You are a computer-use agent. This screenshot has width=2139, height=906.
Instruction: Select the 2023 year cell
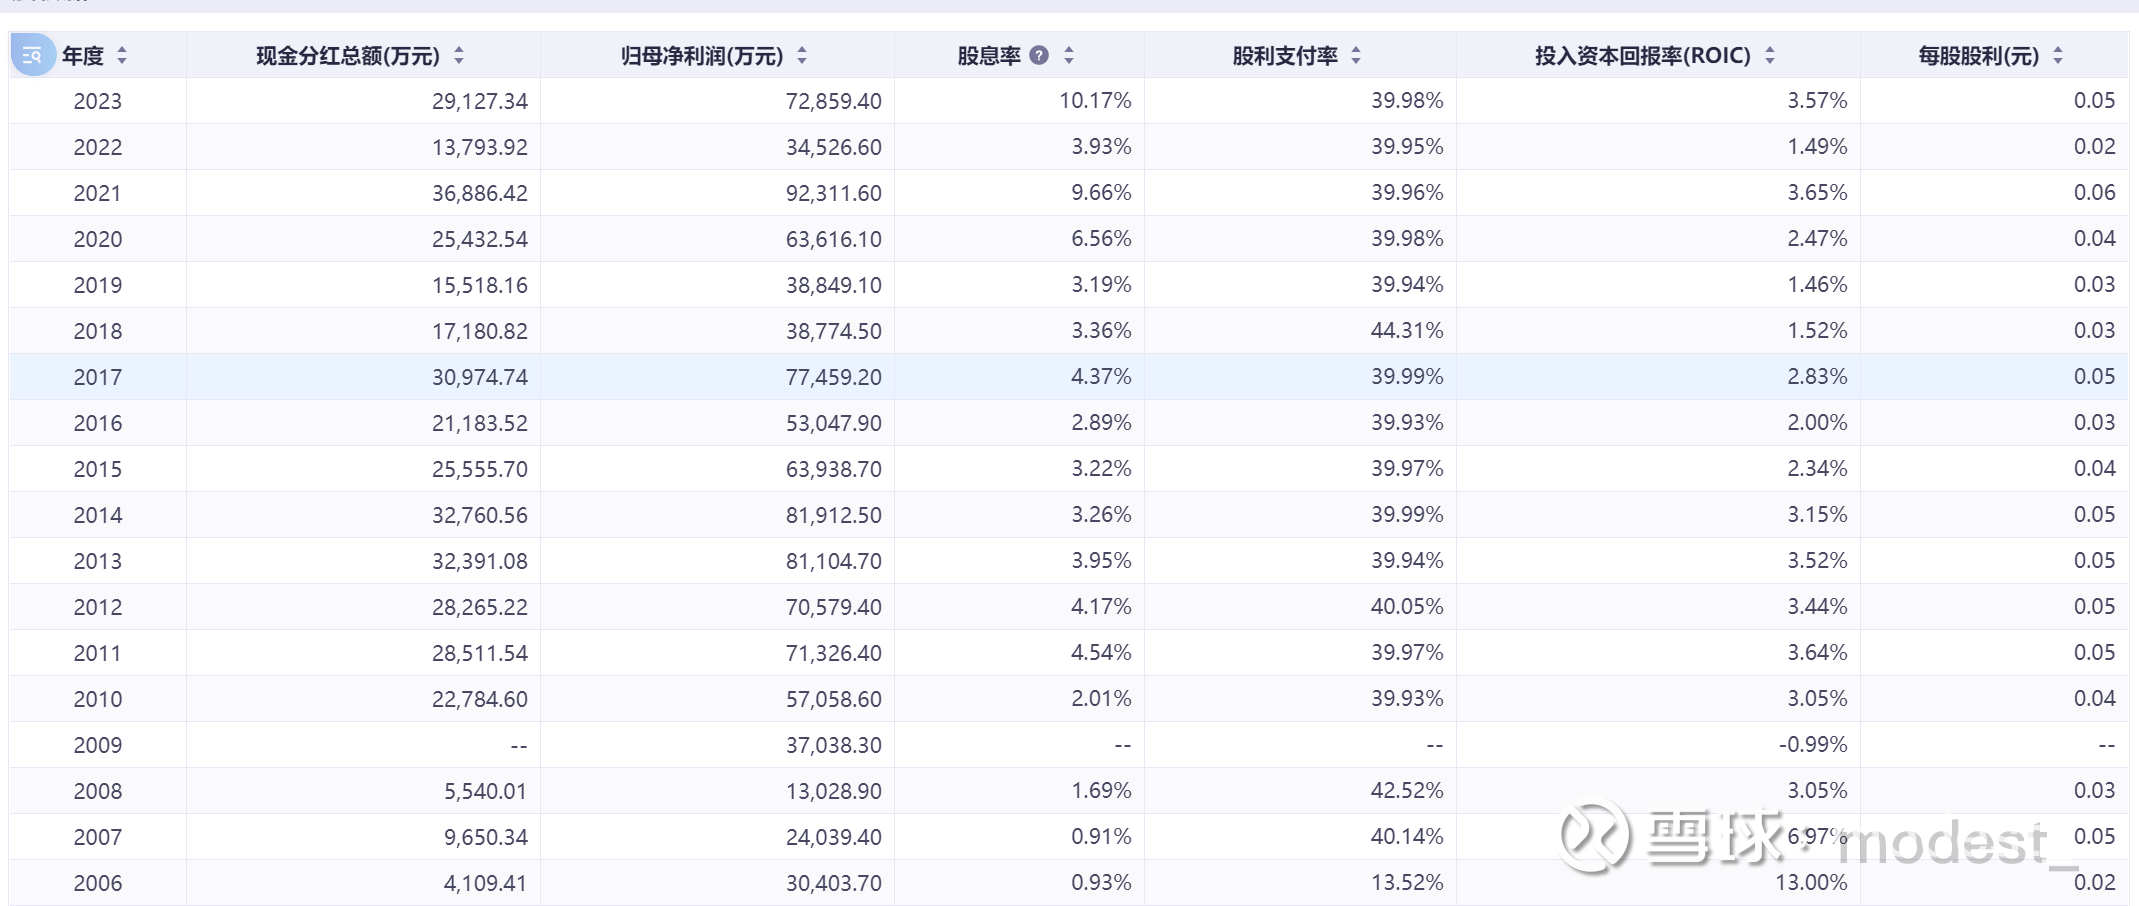(97, 101)
